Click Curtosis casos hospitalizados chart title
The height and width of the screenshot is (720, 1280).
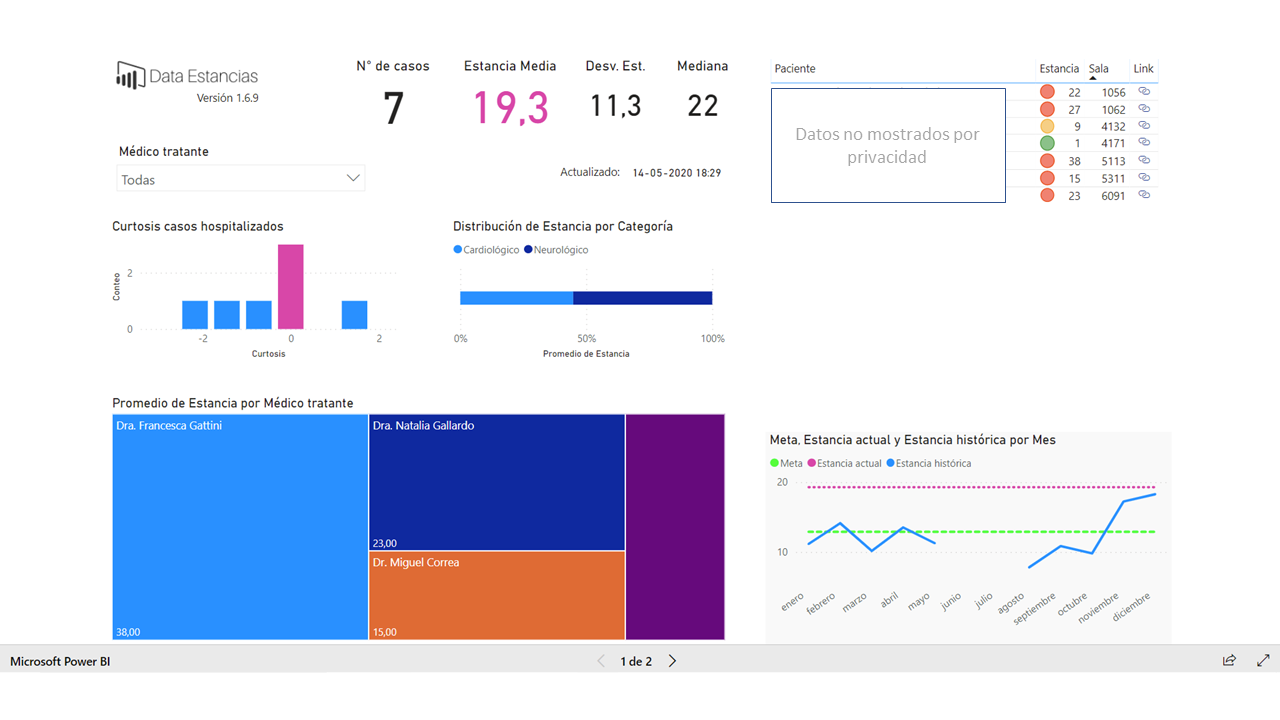click(x=198, y=227)
